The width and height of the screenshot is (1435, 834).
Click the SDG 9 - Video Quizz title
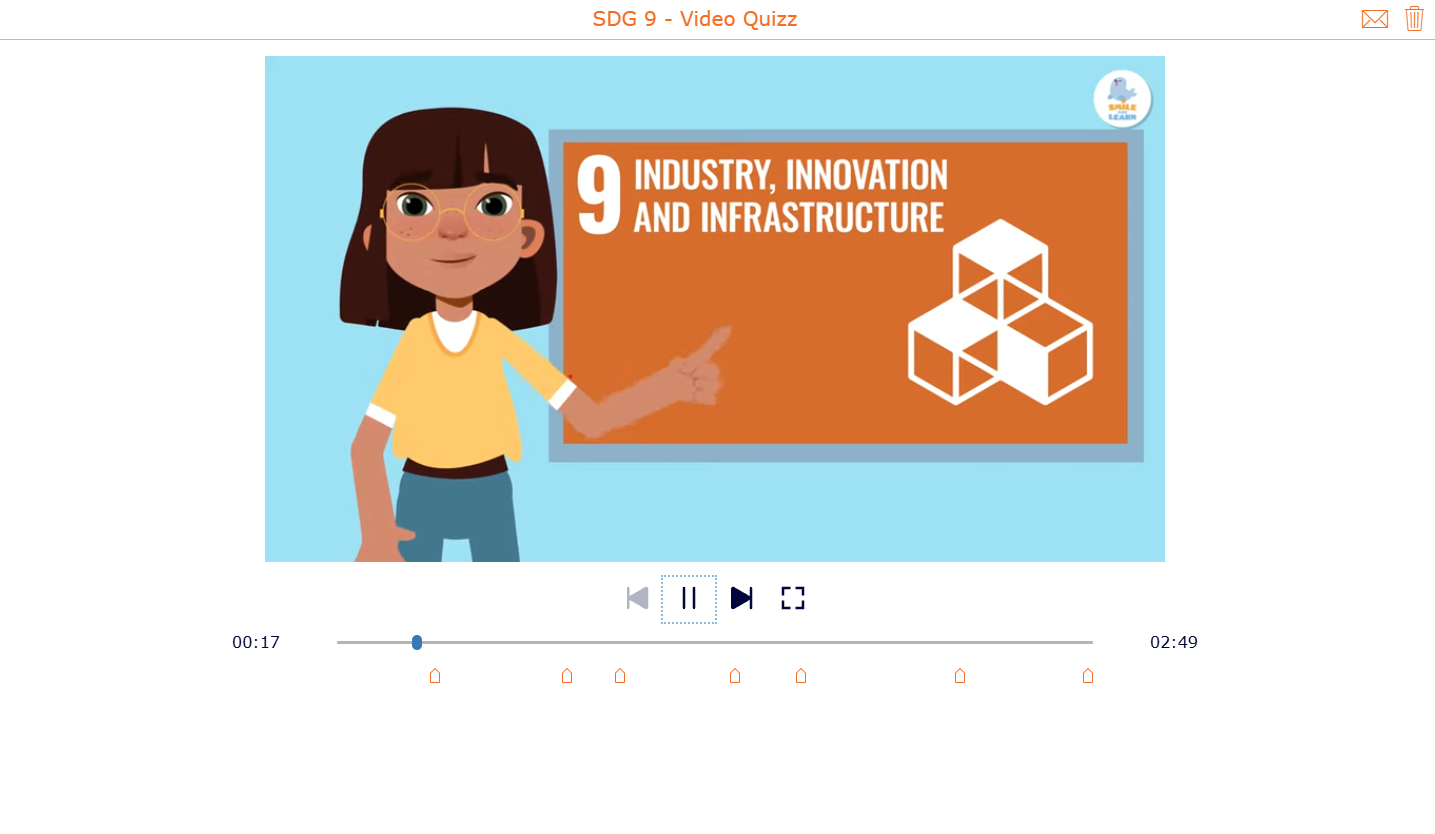[x=695, y=19]
